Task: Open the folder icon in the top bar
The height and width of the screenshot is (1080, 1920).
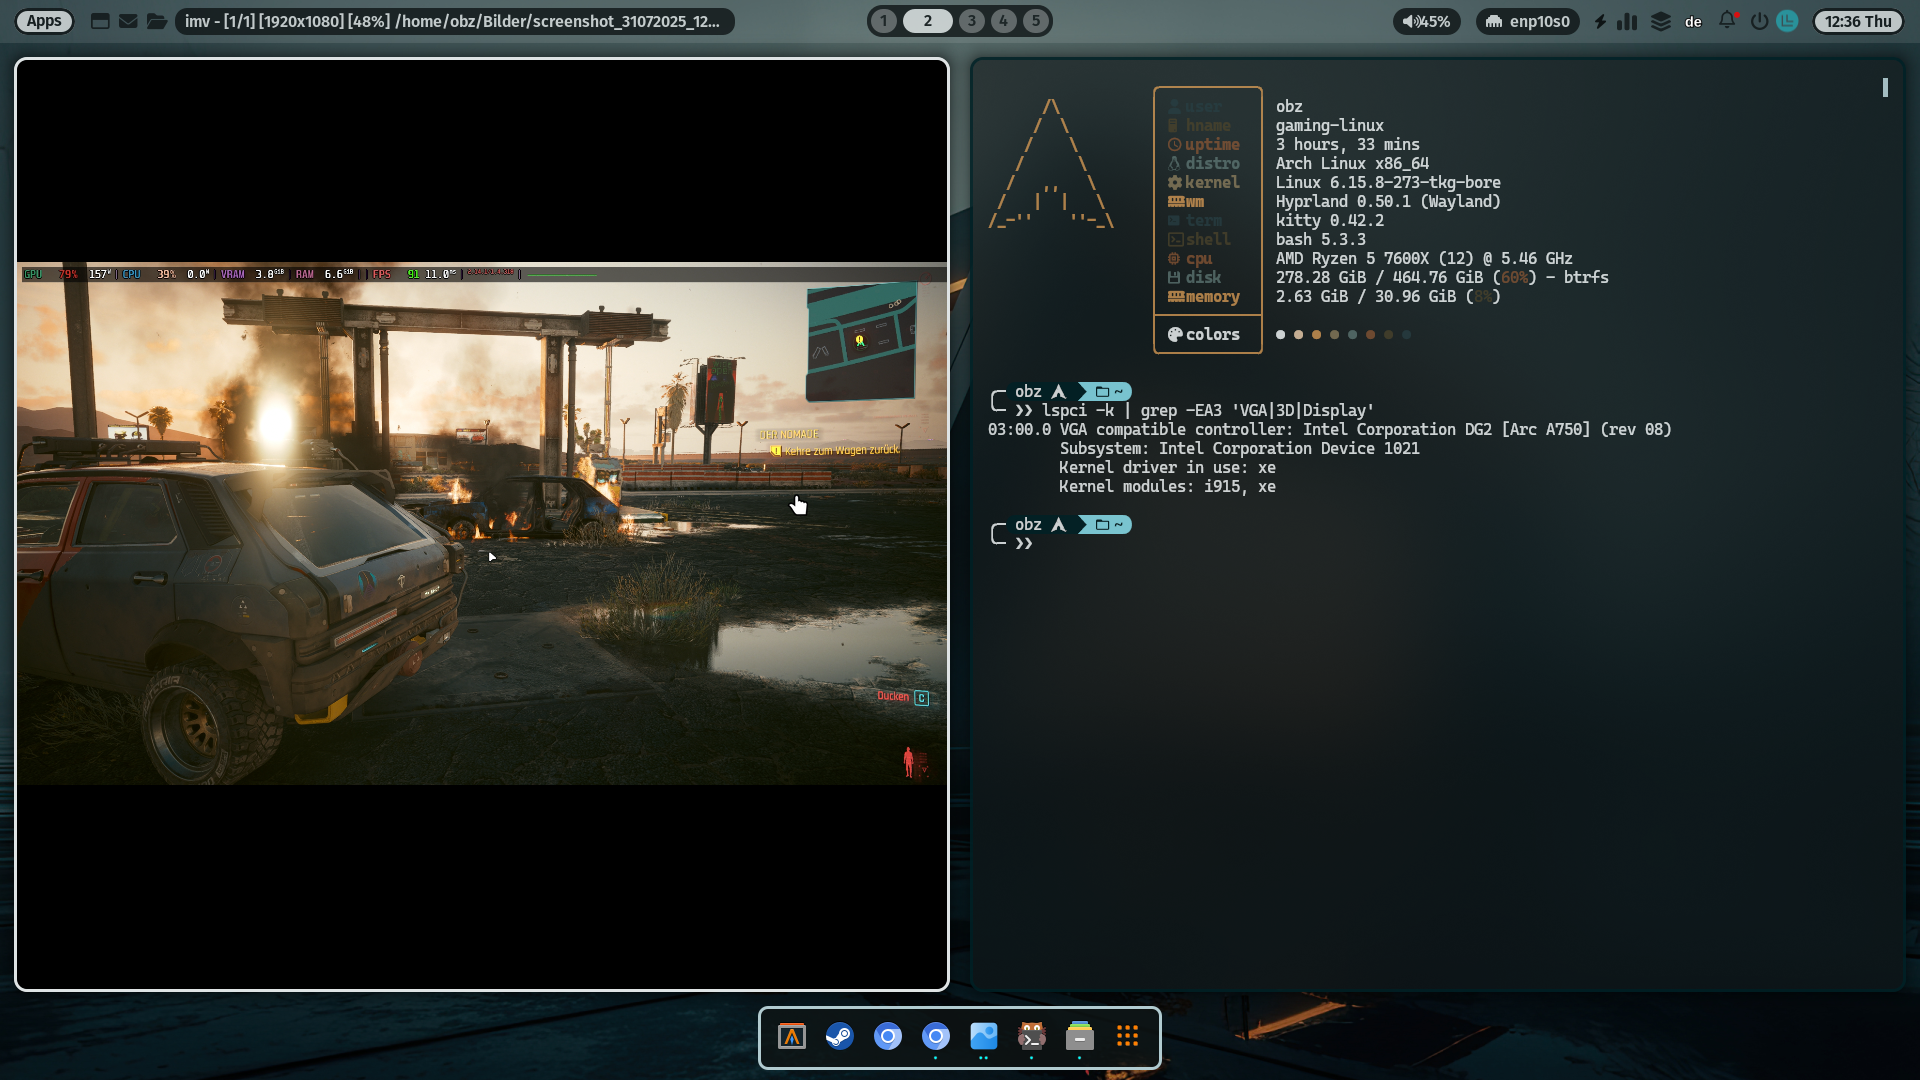Action: pyautogui.click(x=157, y=20)
